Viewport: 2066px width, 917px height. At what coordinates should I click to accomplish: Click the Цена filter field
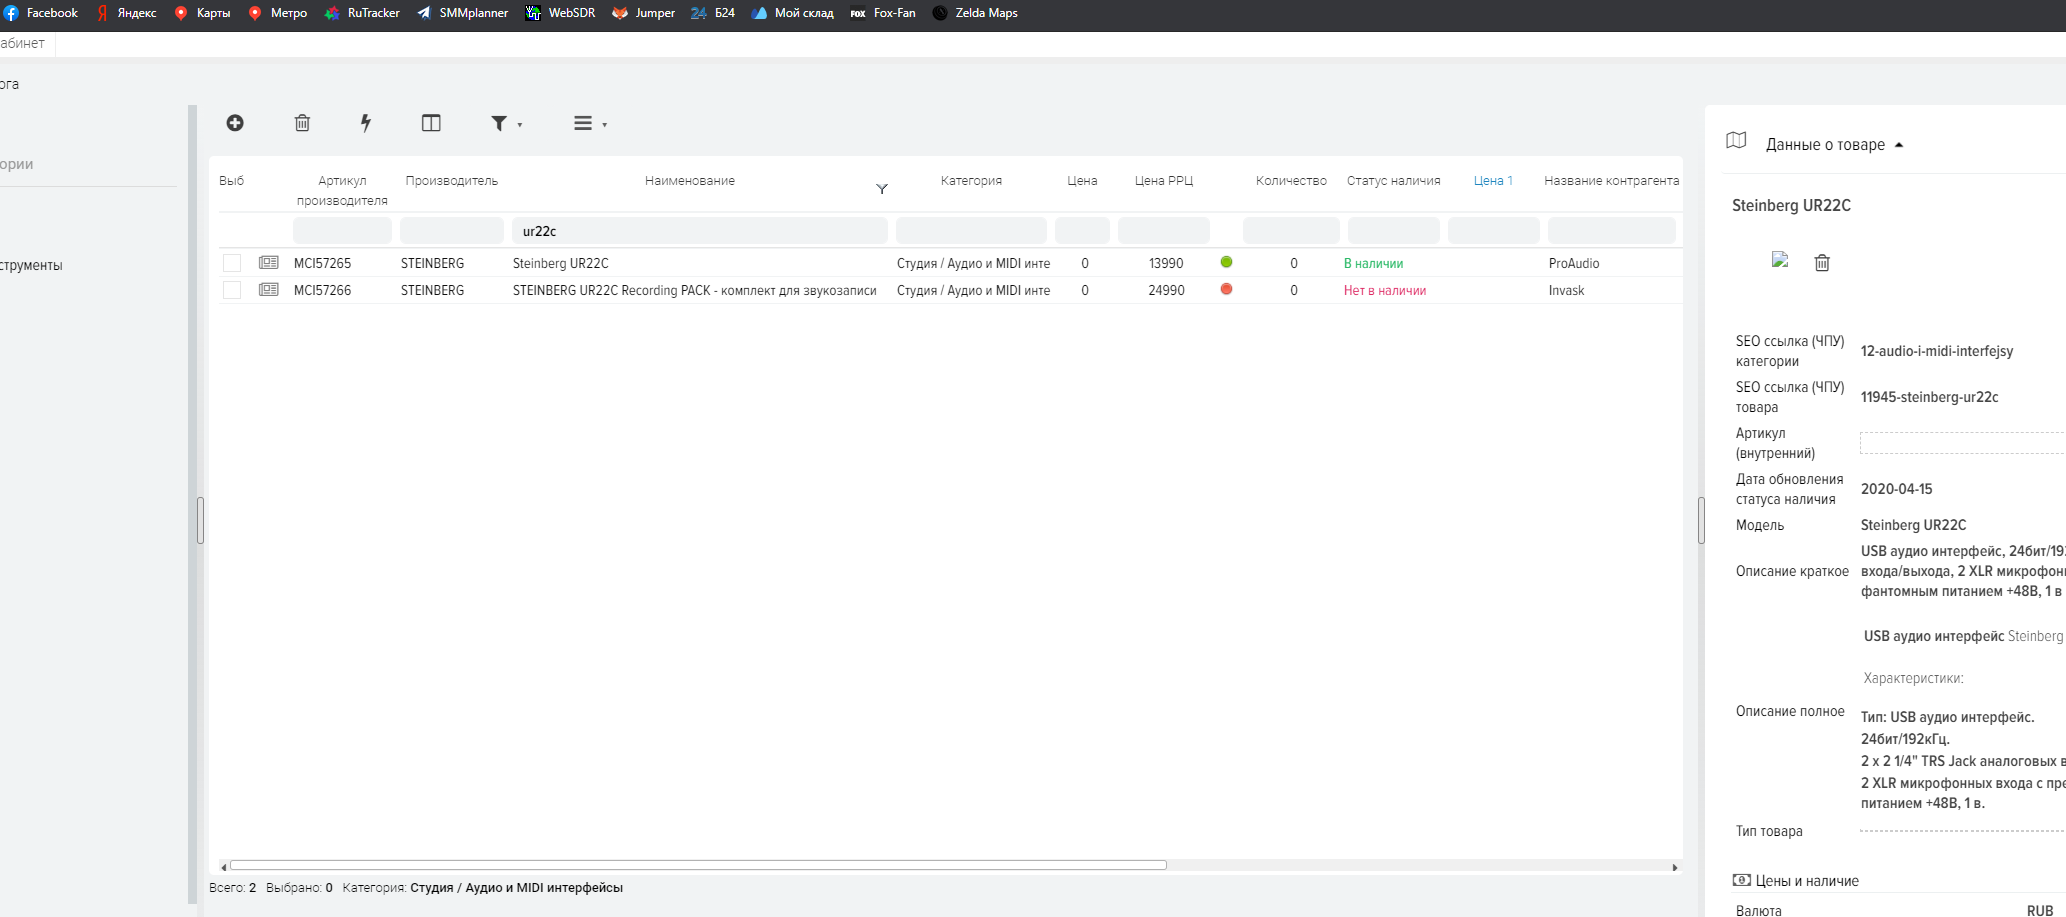click(x=1082, y=231)
